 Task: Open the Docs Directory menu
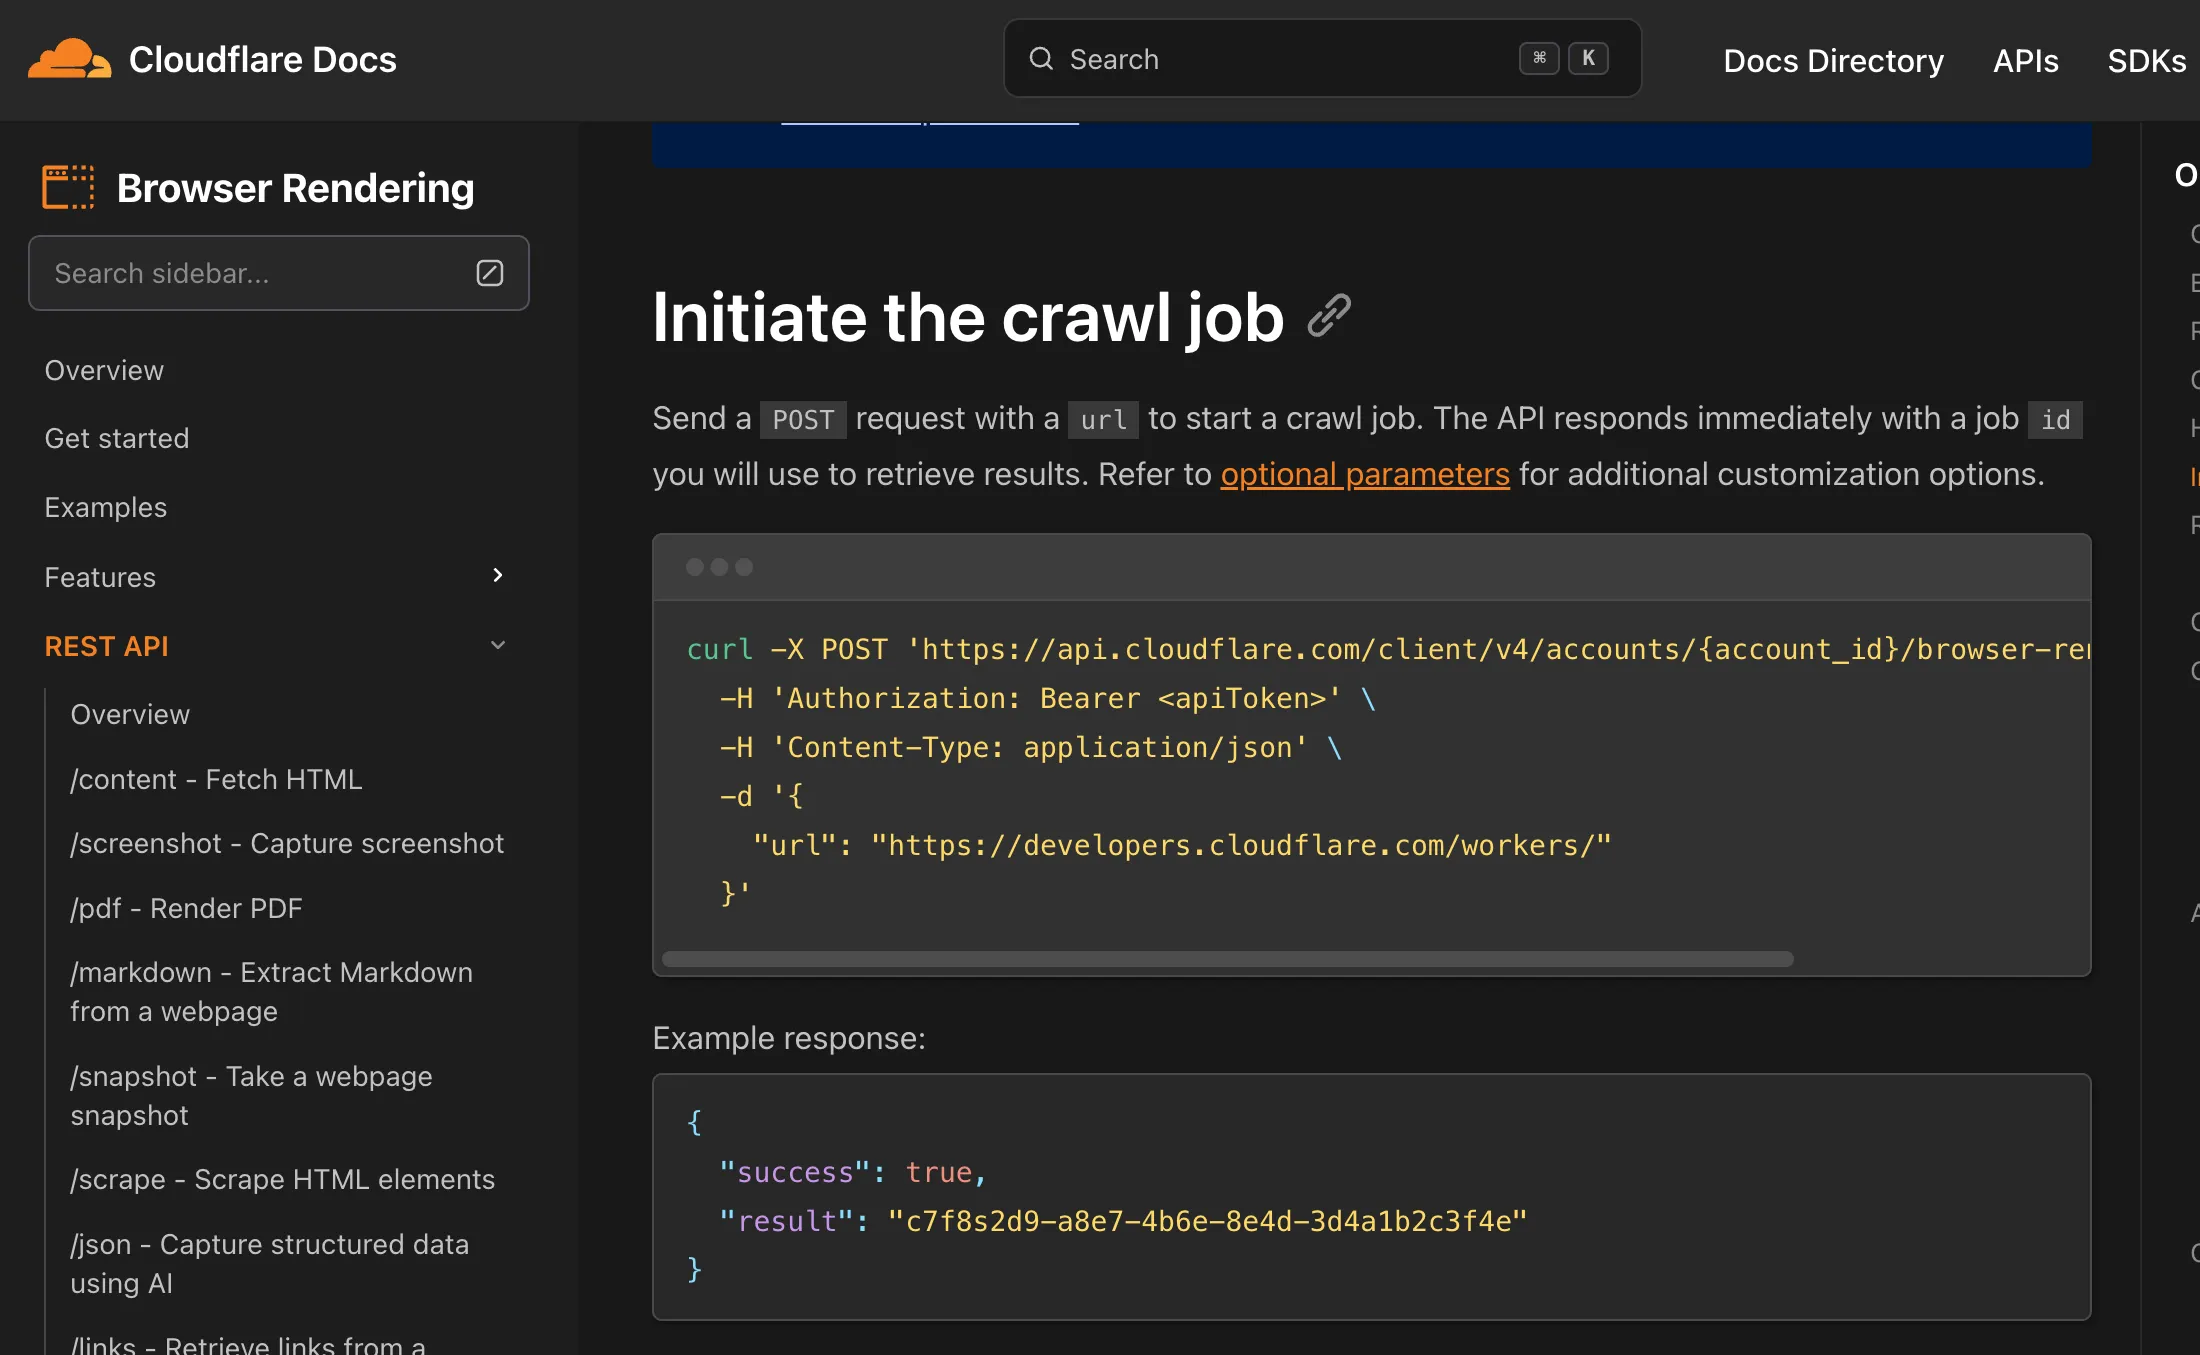[1833, 61]
